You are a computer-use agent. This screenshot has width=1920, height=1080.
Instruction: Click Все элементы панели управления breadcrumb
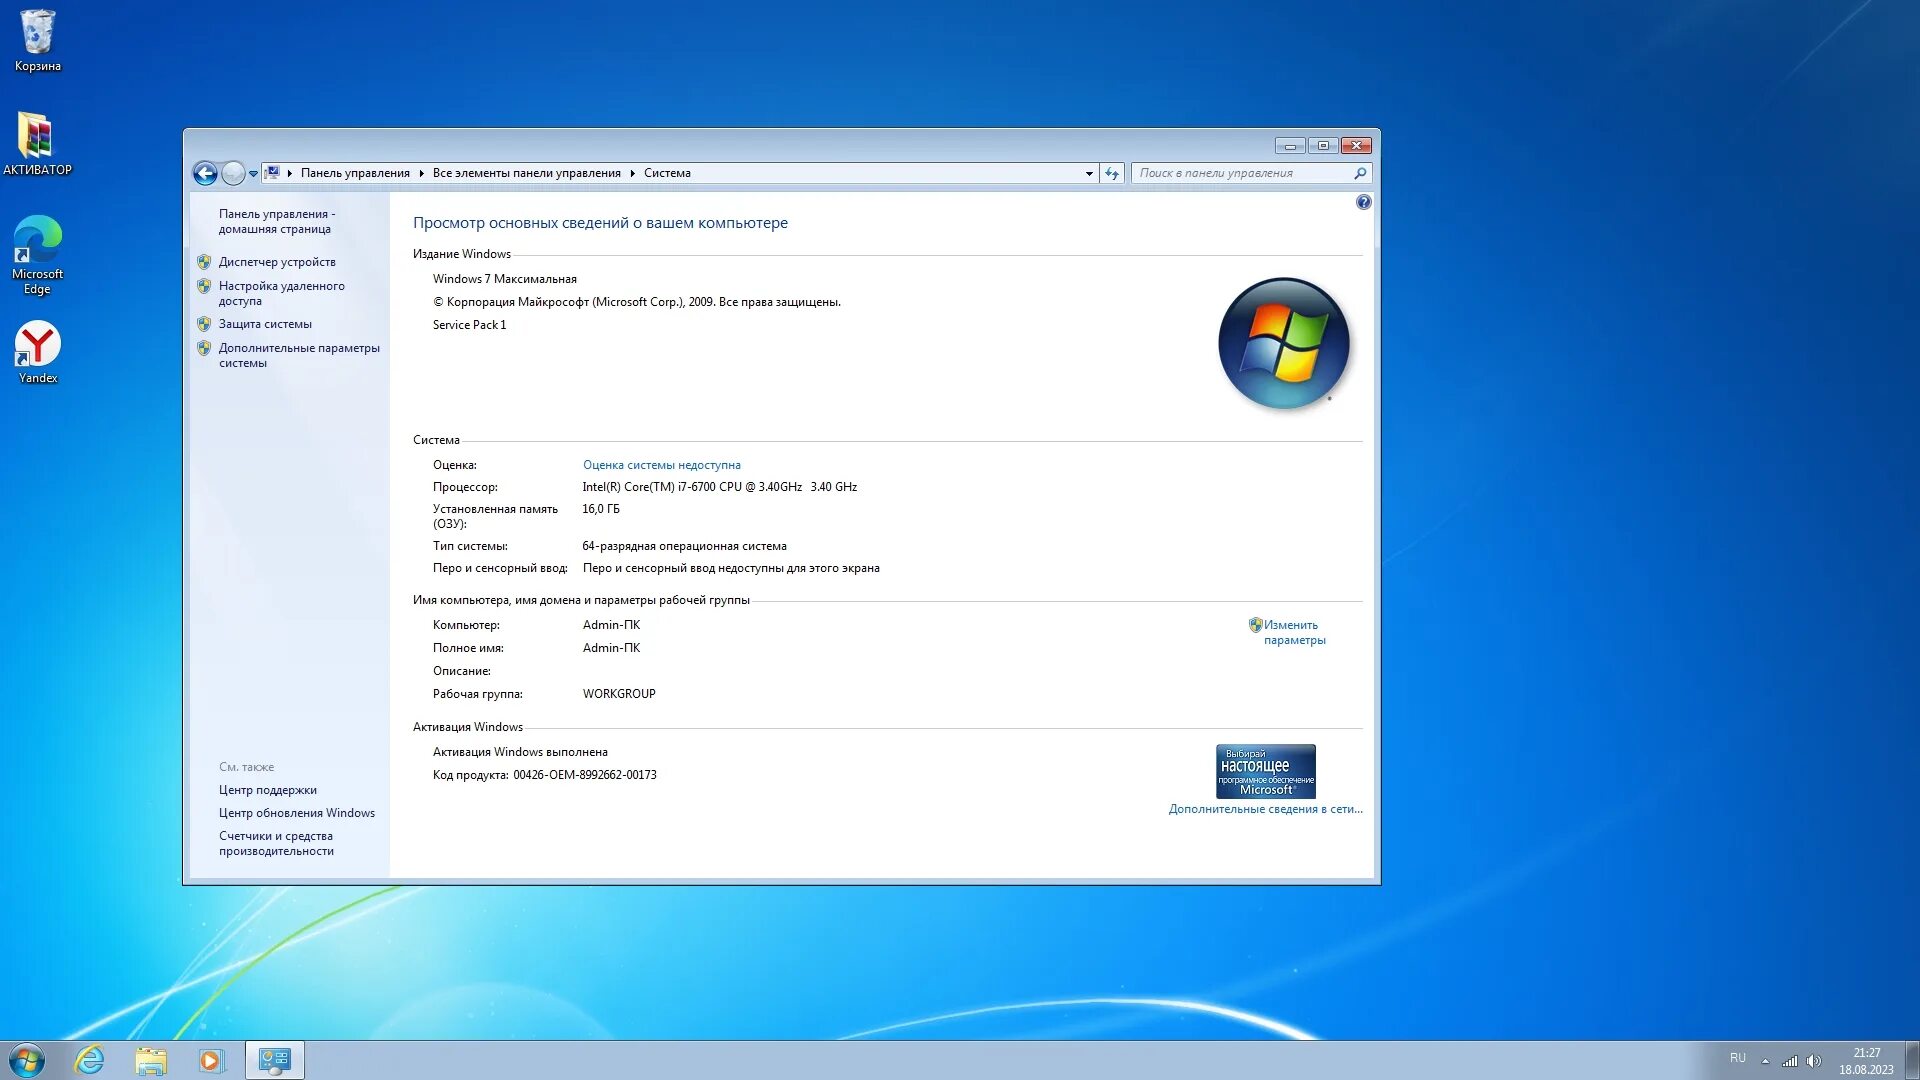point(526,173)
